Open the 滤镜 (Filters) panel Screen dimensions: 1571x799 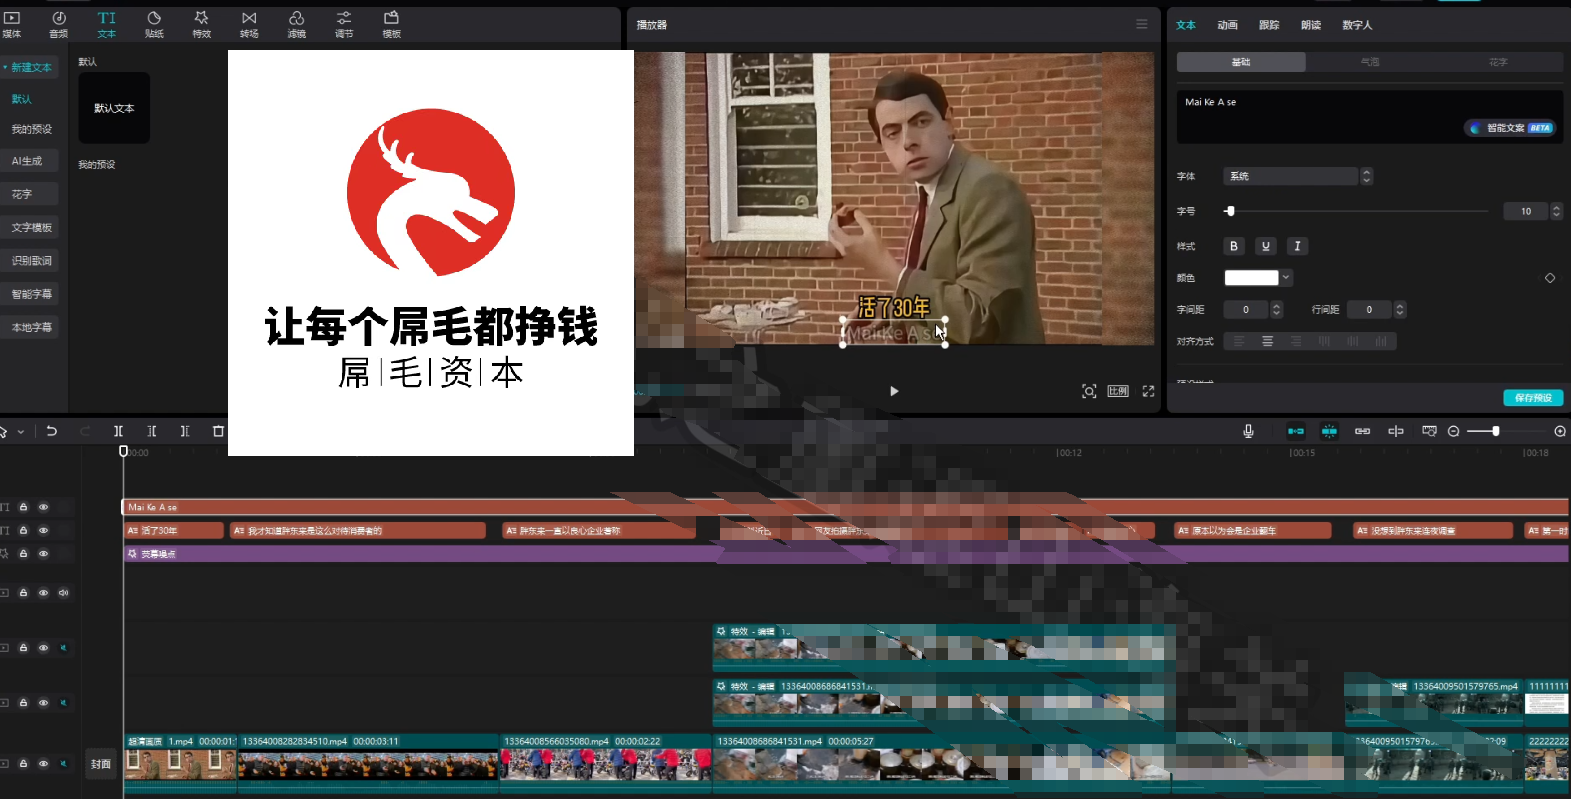(x=296, y=24)
